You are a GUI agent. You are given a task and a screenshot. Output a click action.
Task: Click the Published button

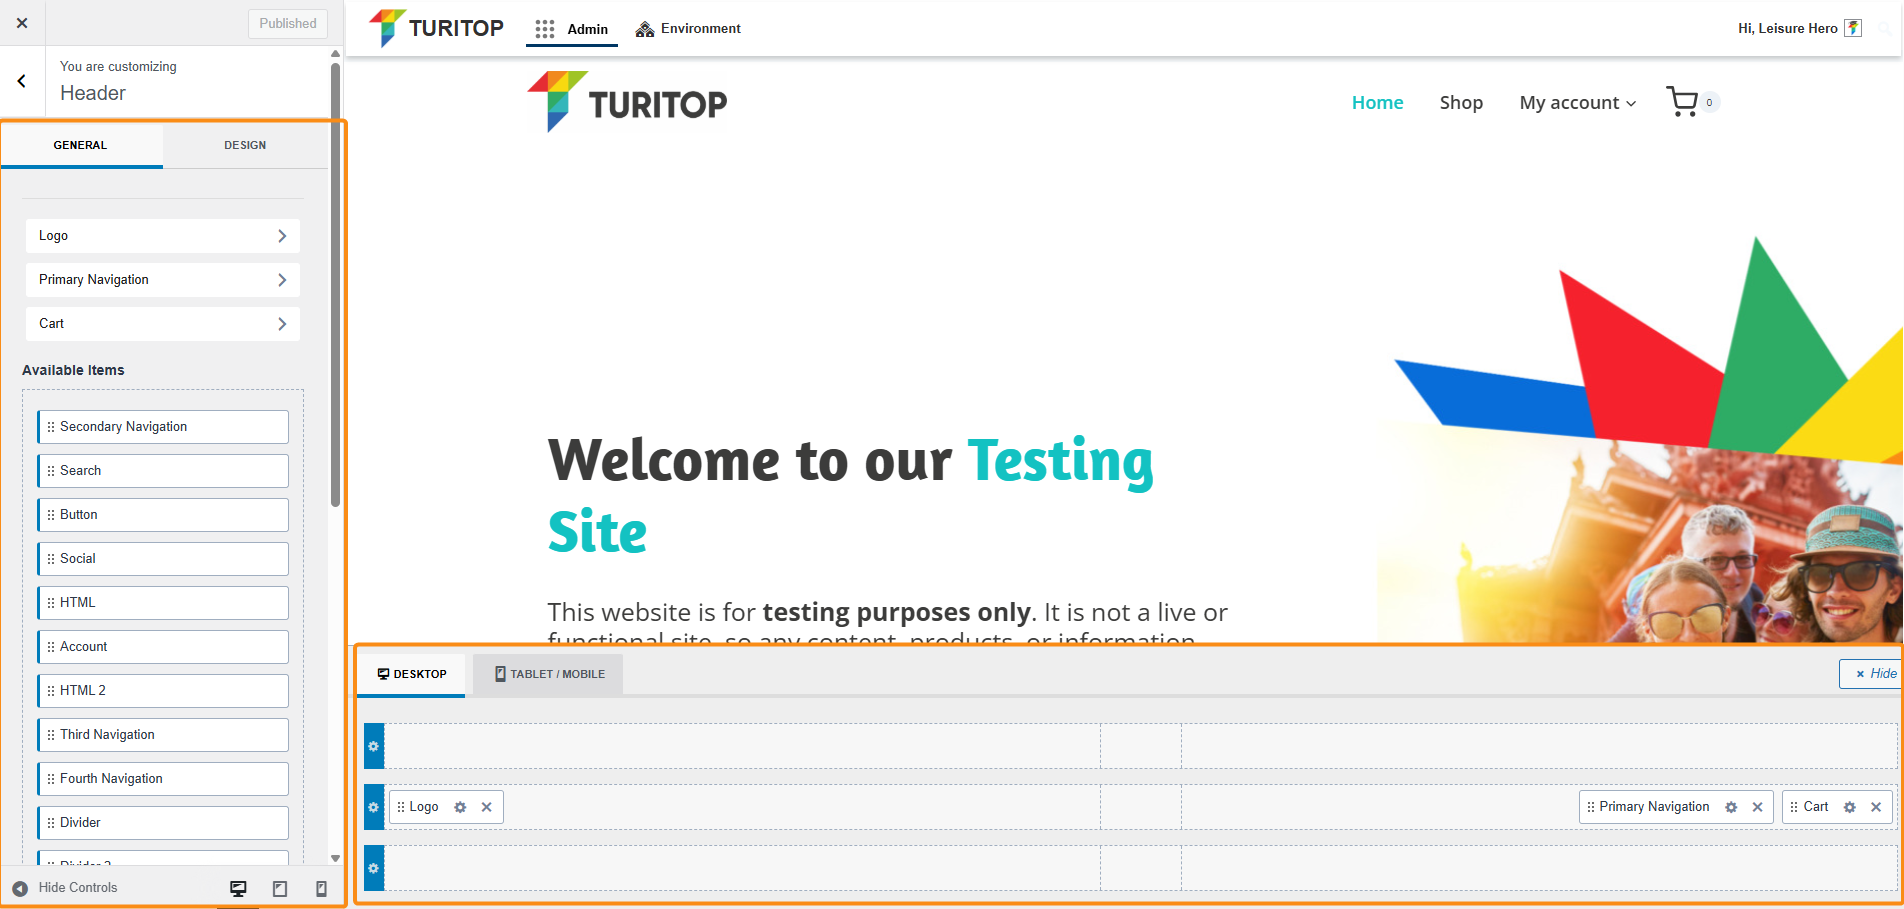287,23
